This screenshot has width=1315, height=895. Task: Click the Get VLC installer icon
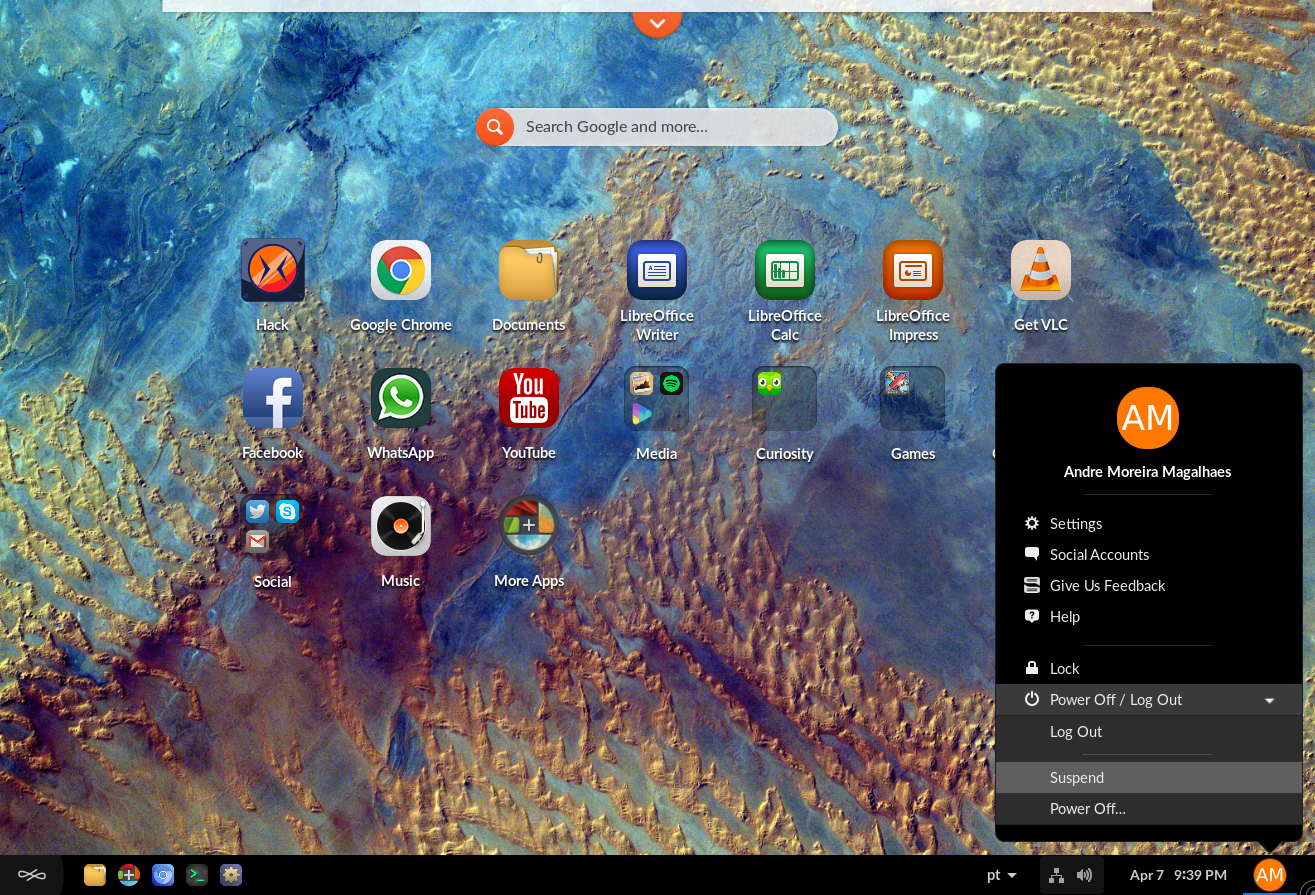[x=1040, y=270]
